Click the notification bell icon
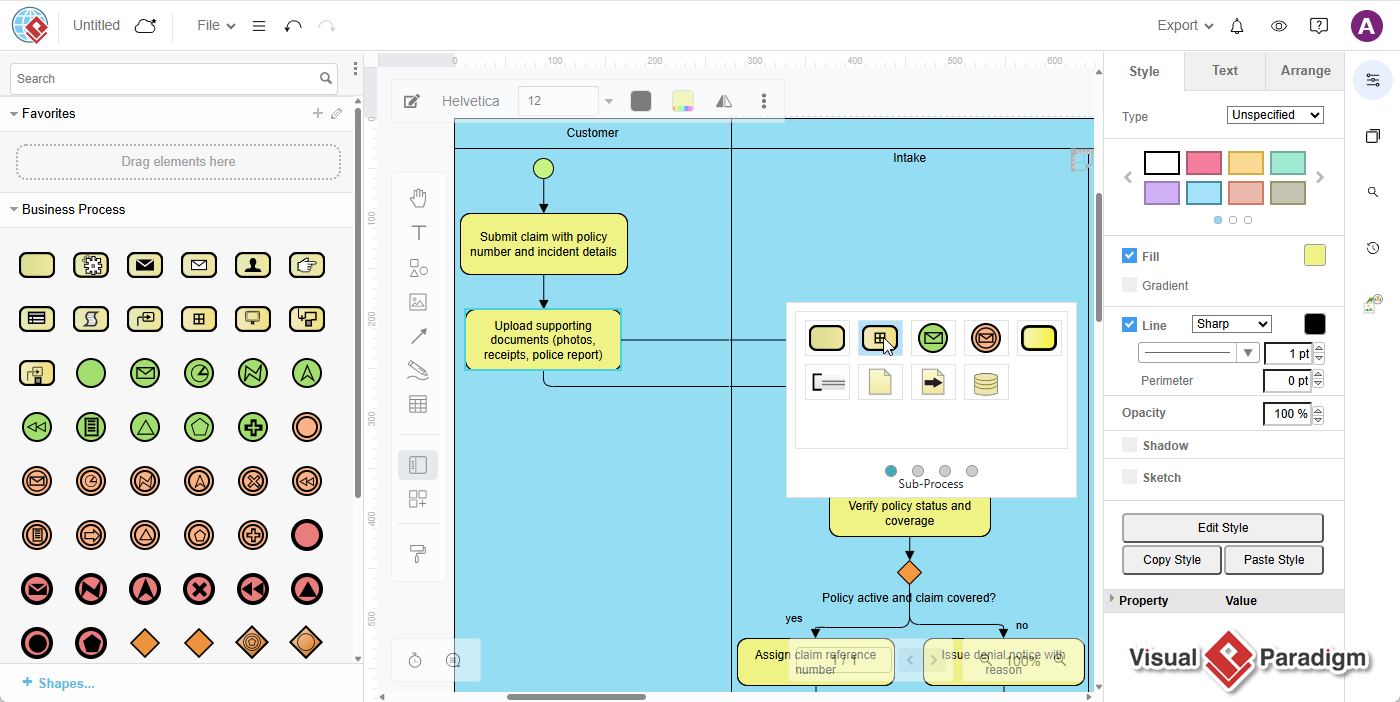 click(x=1237, y=26)
